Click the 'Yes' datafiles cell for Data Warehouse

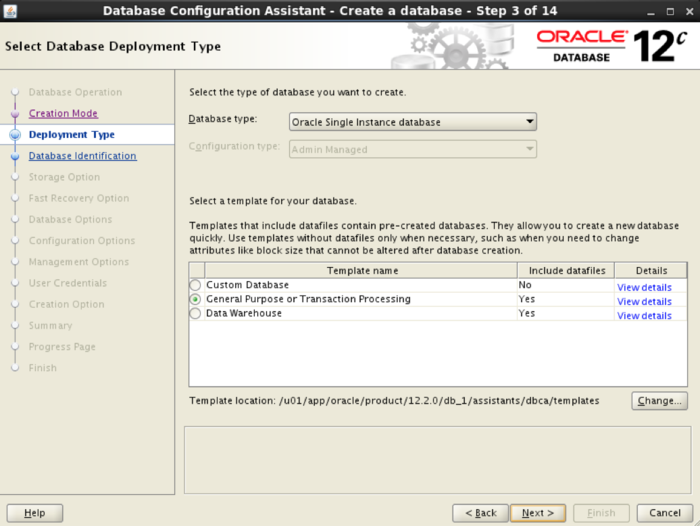(566, 313)
